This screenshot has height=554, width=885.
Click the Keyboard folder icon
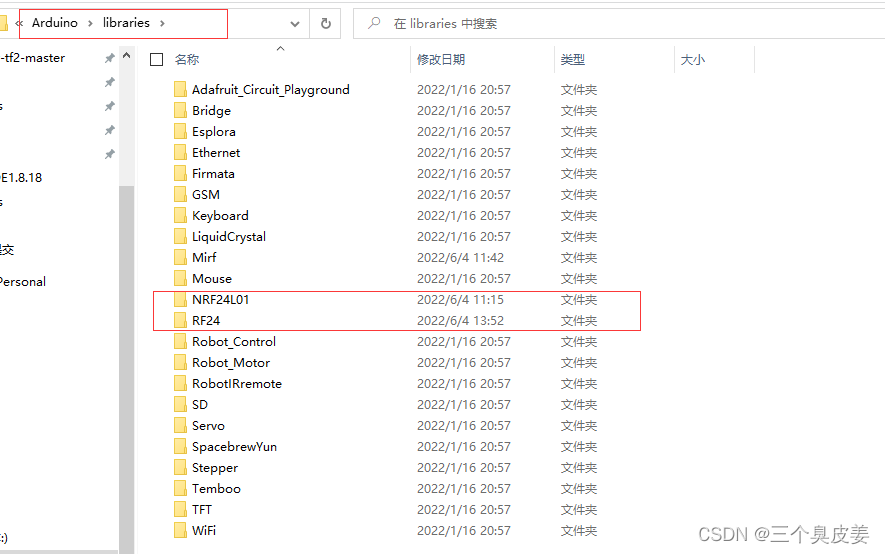[181, 215]
